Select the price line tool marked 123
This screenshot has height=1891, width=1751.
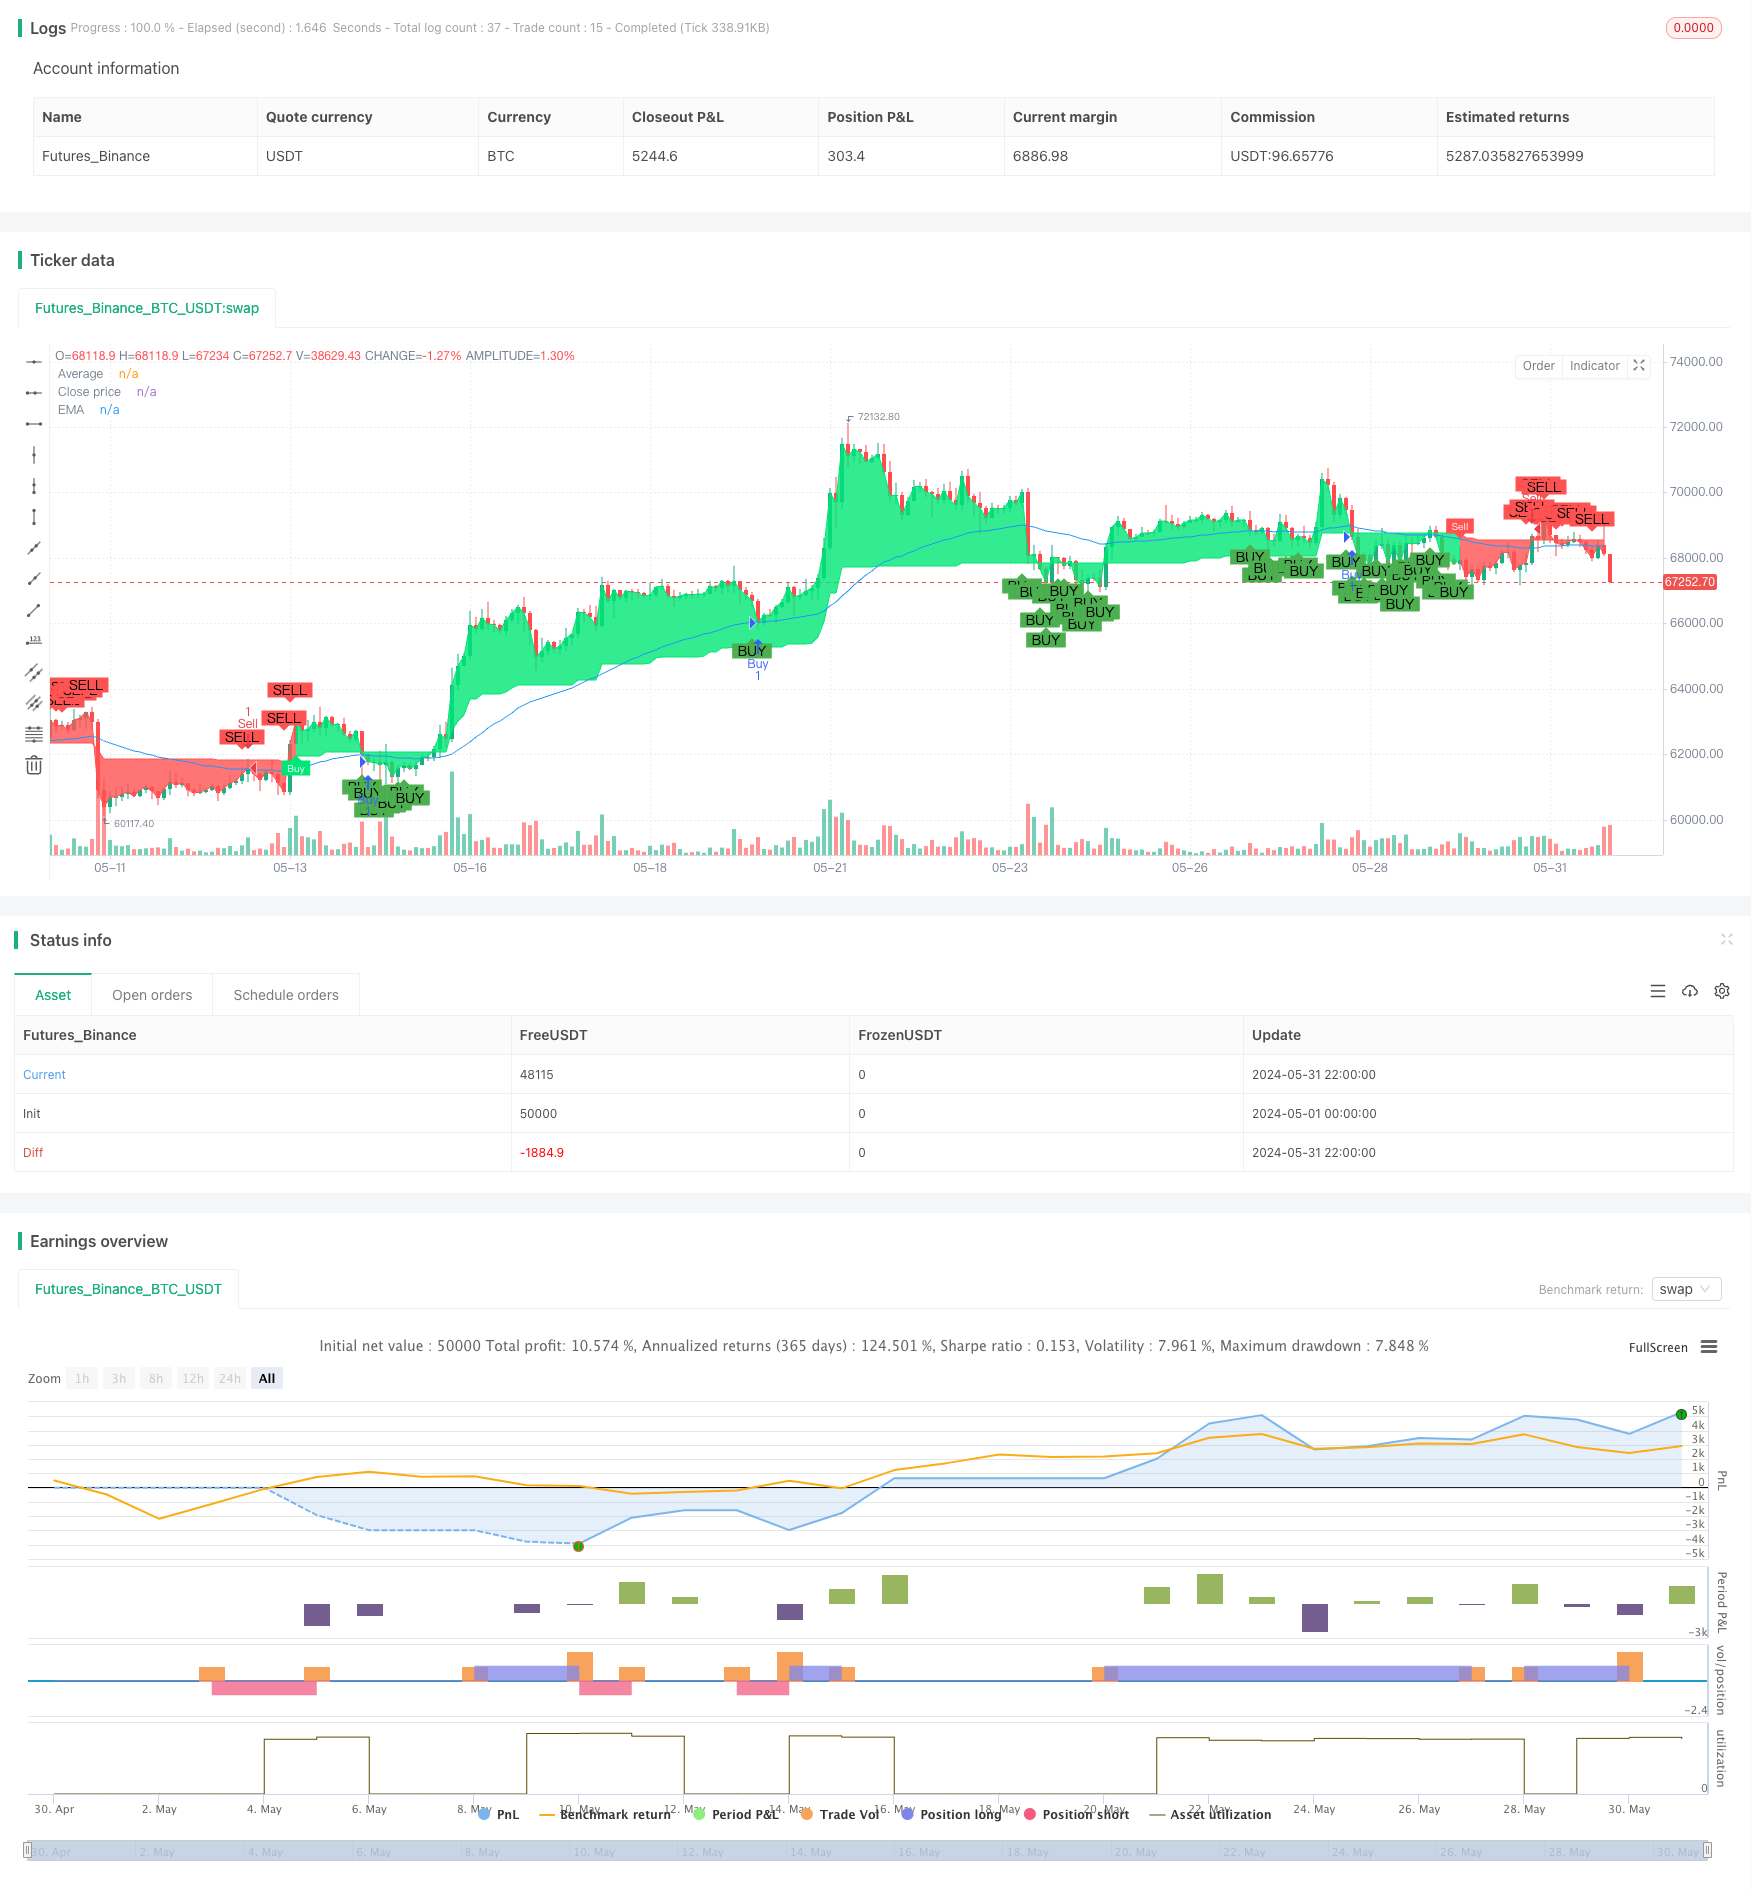tap(34, 641)
